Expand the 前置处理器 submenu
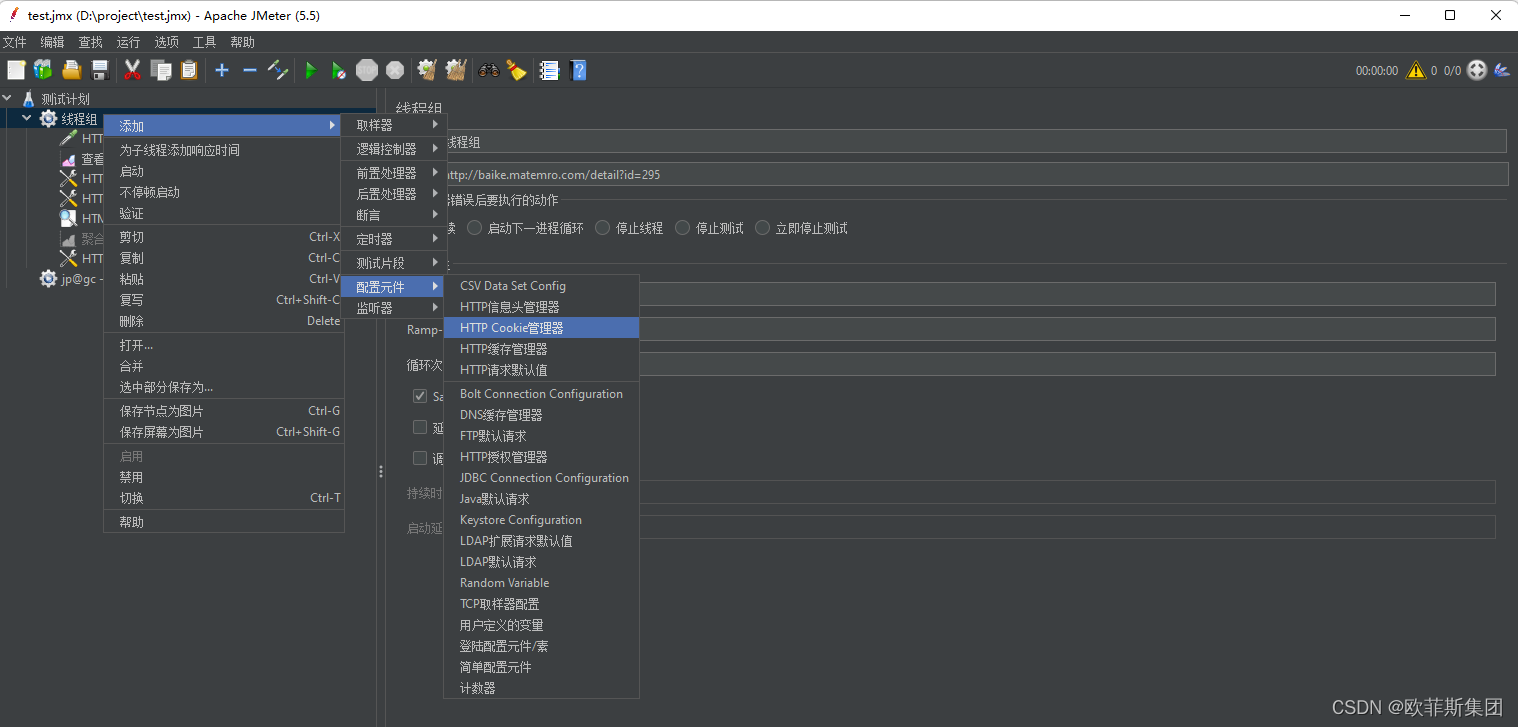Viewport: 1518px width, 727px height. point(392,173)
